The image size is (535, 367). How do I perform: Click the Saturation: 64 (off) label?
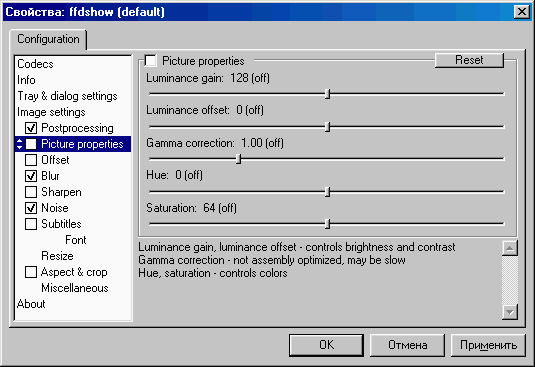191,208
